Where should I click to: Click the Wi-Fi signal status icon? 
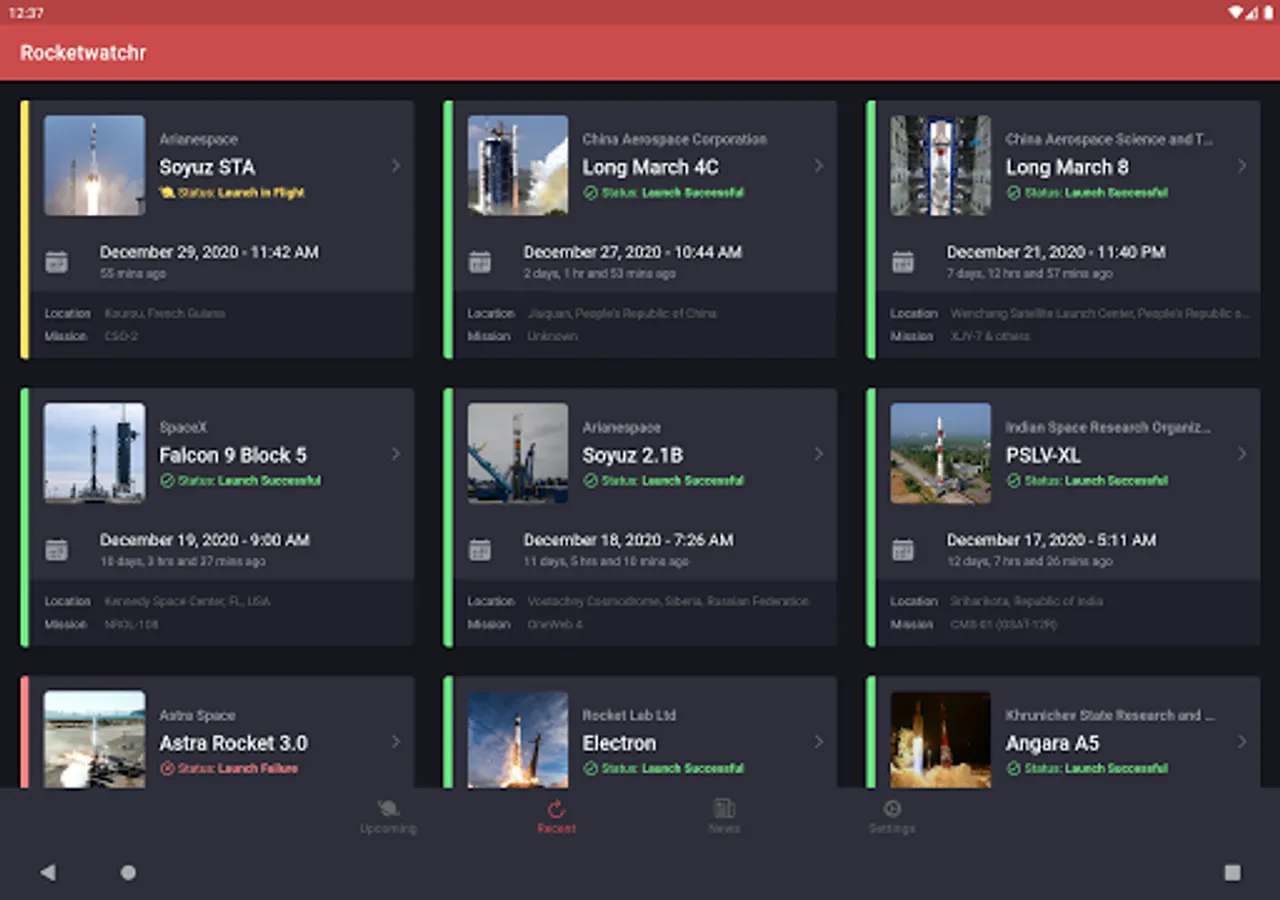click(x=1237, y=12)
